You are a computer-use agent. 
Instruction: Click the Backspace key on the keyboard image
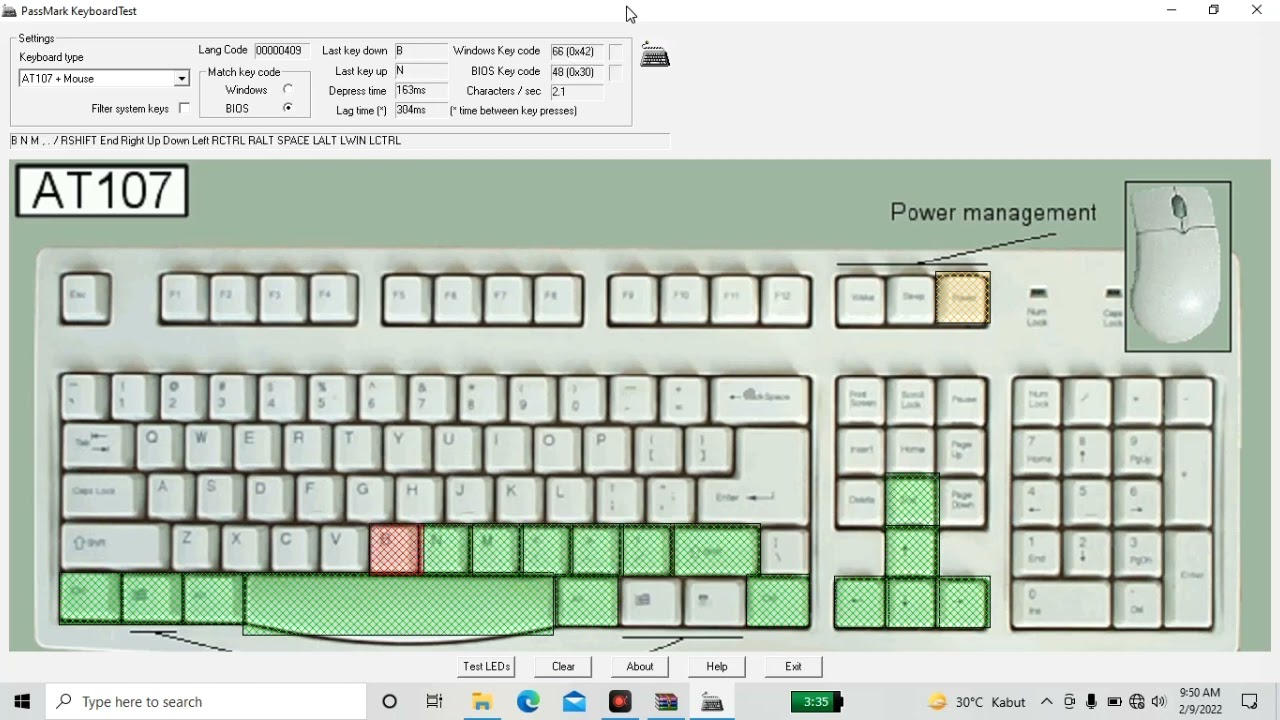pos(761,399)
